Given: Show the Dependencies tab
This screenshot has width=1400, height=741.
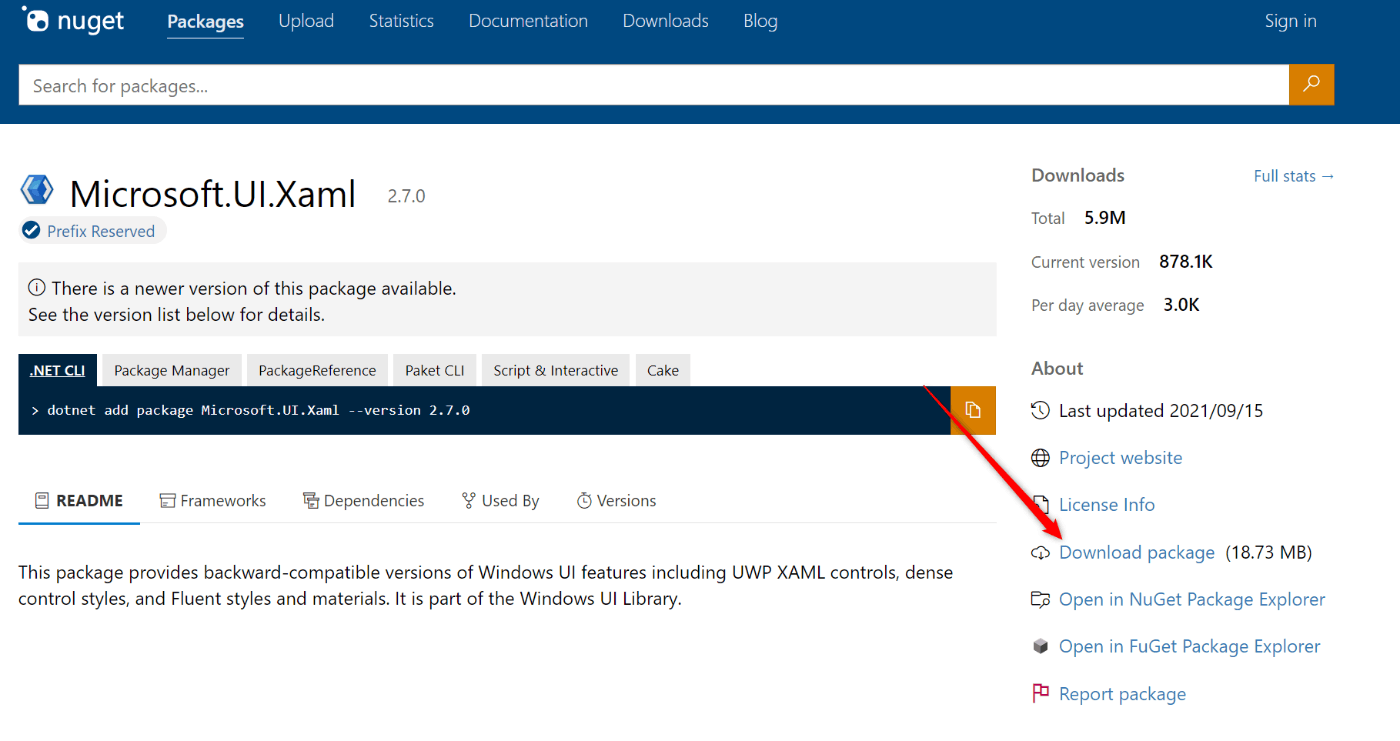Looking at the screenshot, I should pos(364,501).
